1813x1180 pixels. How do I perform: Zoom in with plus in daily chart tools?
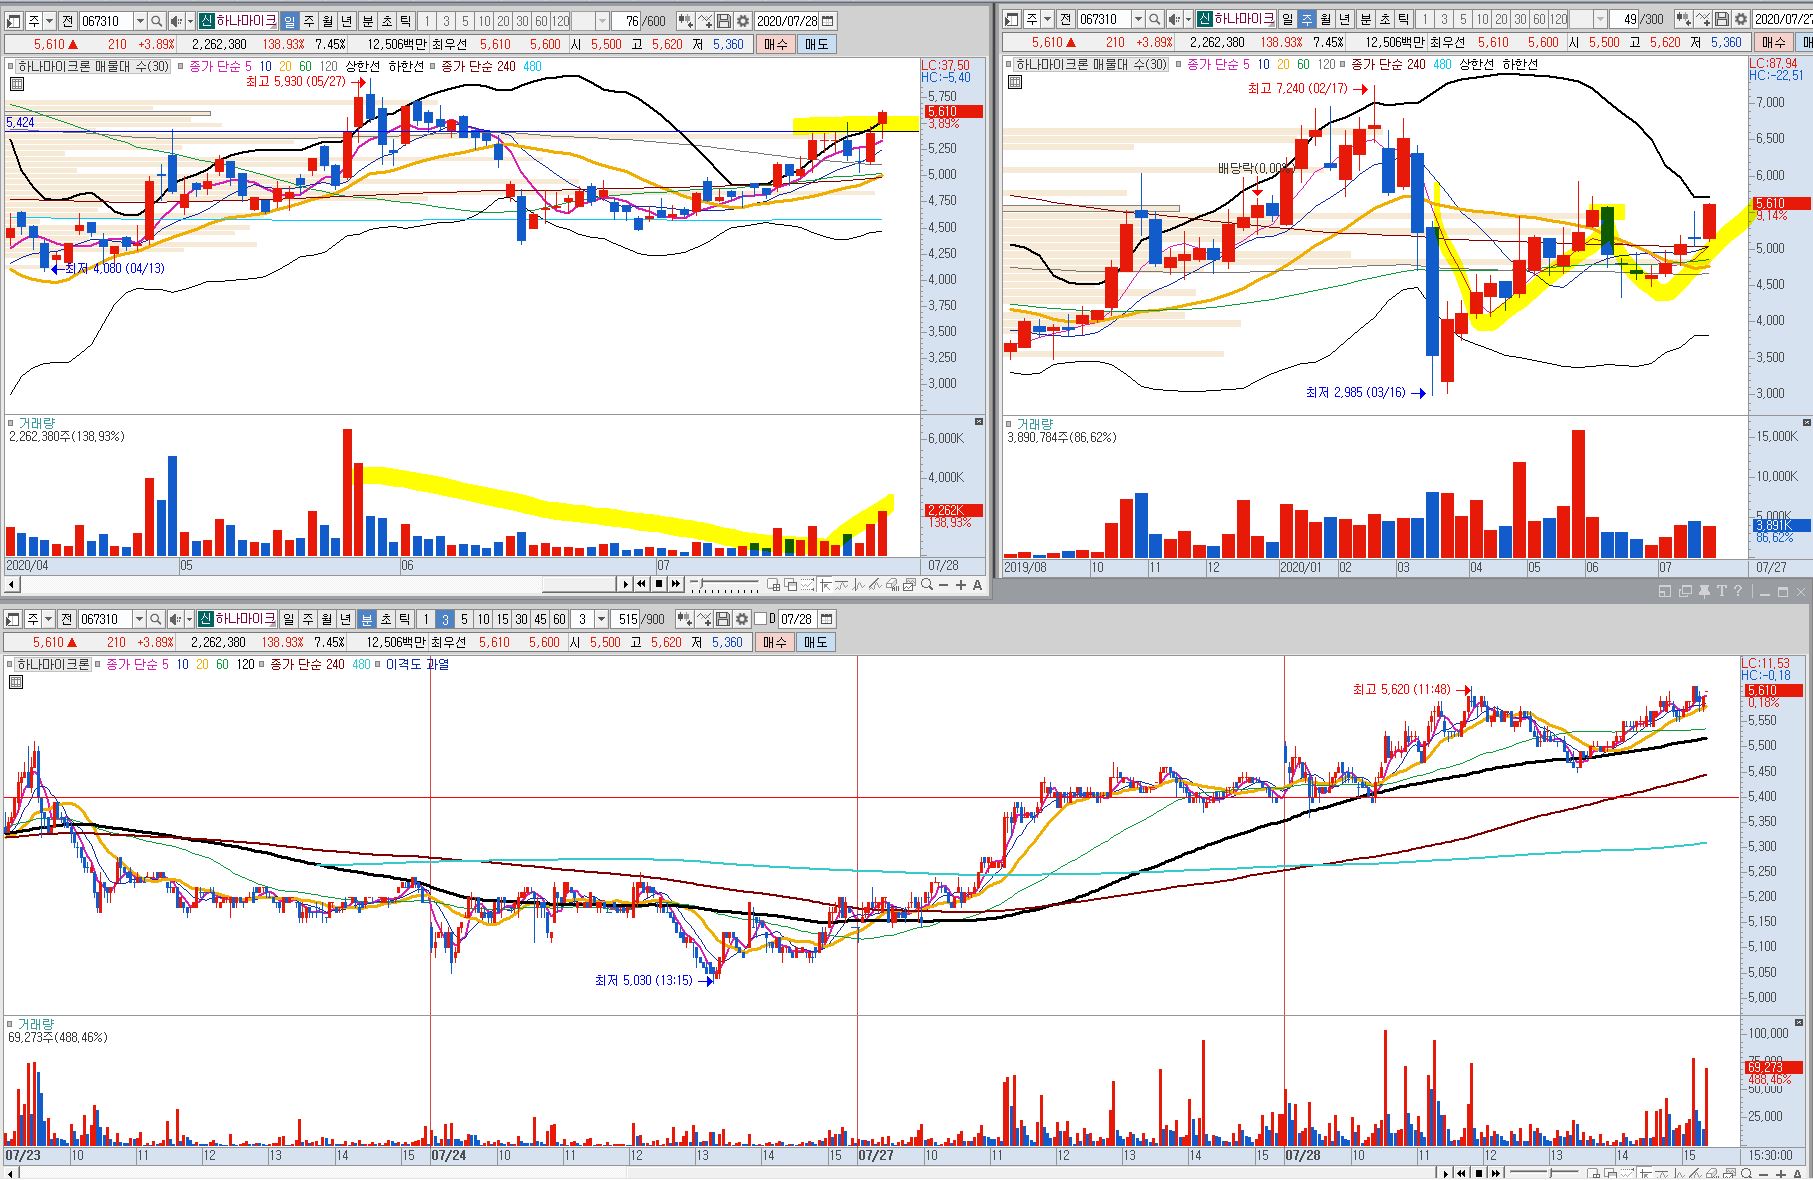(x=961, y=584)
